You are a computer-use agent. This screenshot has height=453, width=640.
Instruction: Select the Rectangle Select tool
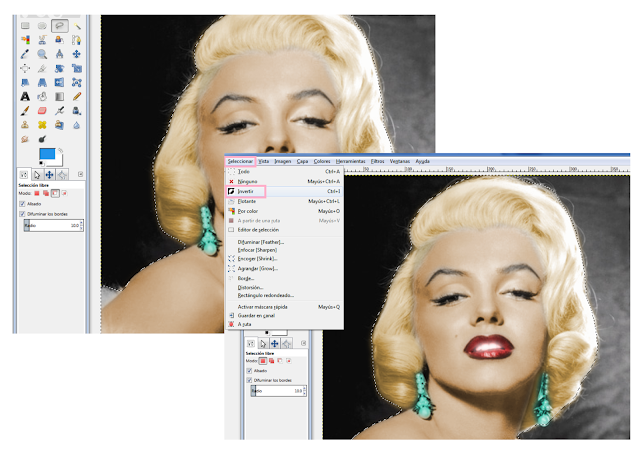[25, 26]
